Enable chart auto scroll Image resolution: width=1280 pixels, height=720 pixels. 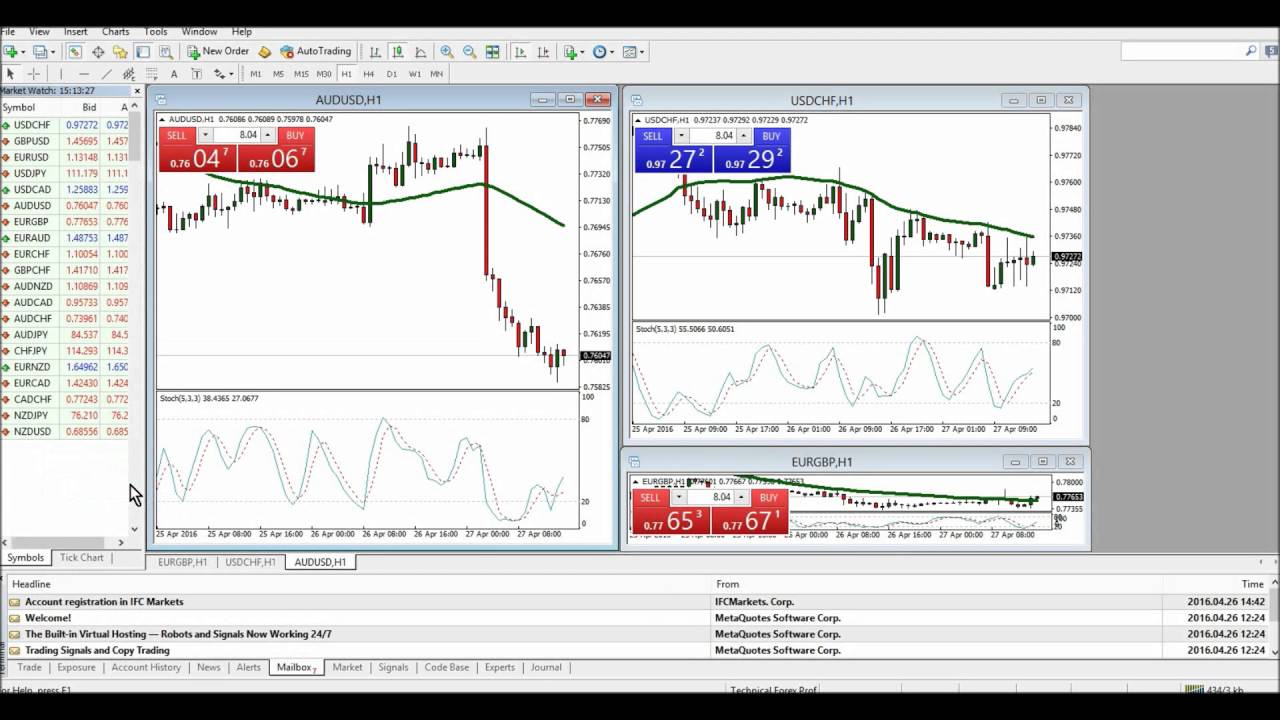pyautogui.click(x=521, y=51)
